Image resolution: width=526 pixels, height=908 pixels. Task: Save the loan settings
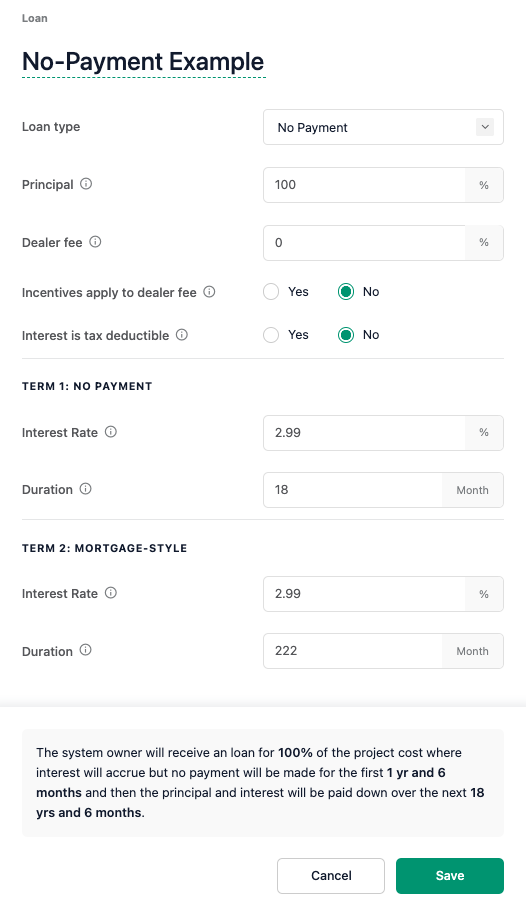click(x=450, y=876)
